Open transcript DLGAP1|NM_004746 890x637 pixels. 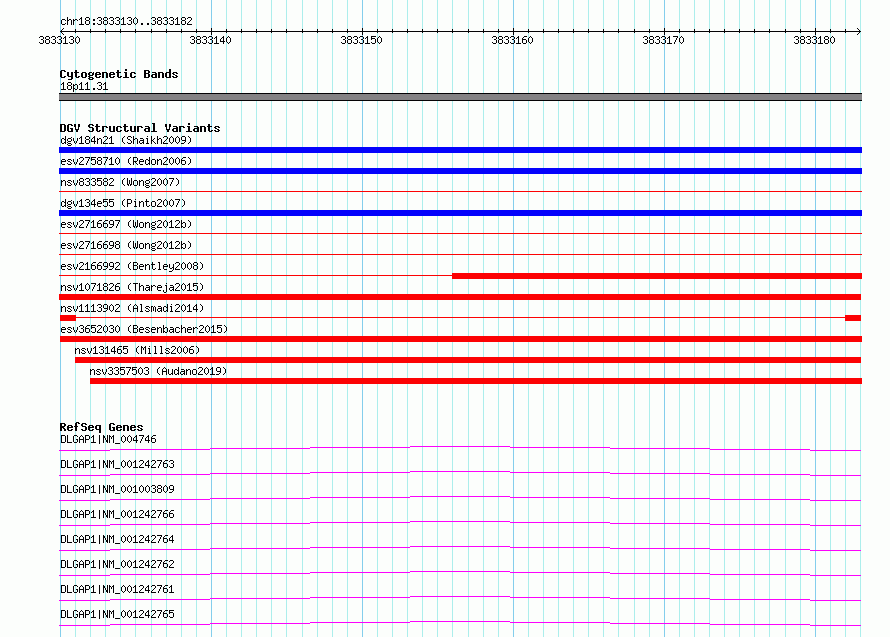108,439
